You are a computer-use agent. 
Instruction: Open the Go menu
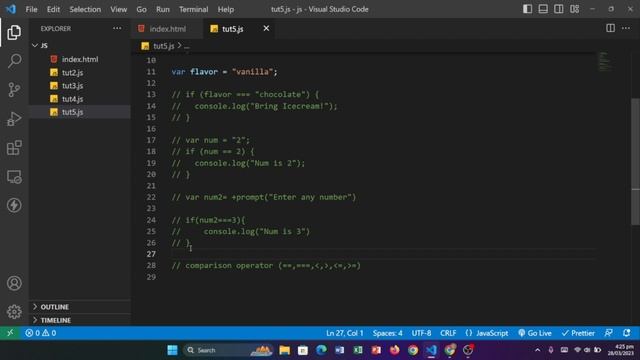[x=141, y=9]
